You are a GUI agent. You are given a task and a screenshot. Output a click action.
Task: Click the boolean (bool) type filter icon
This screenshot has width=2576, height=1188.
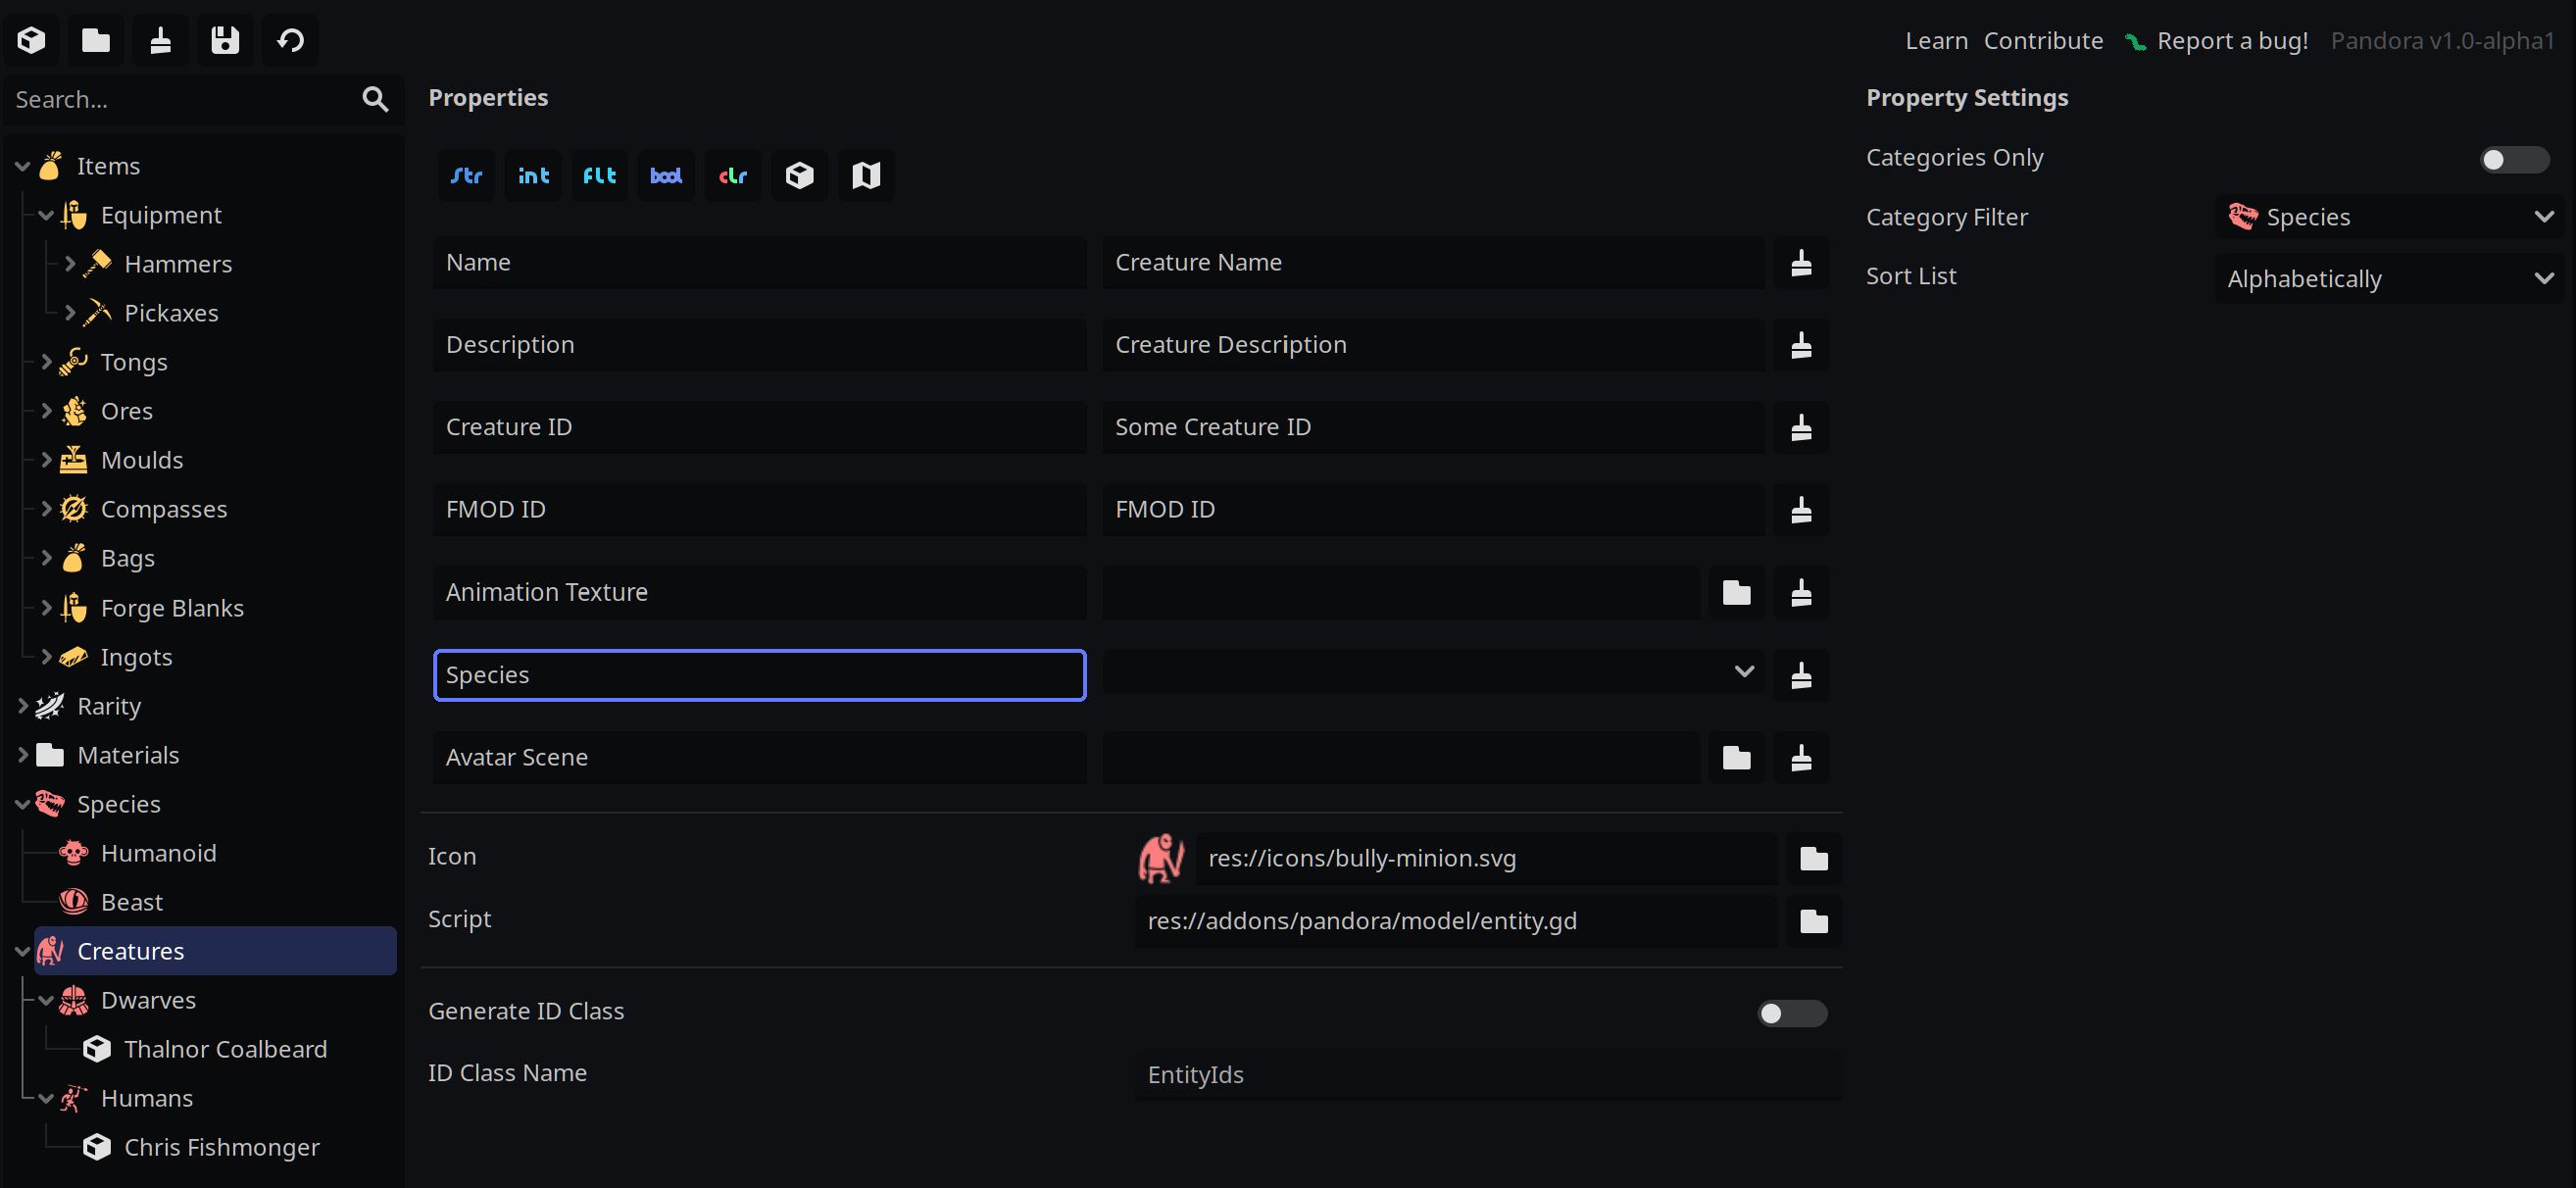tap(666, 175)
